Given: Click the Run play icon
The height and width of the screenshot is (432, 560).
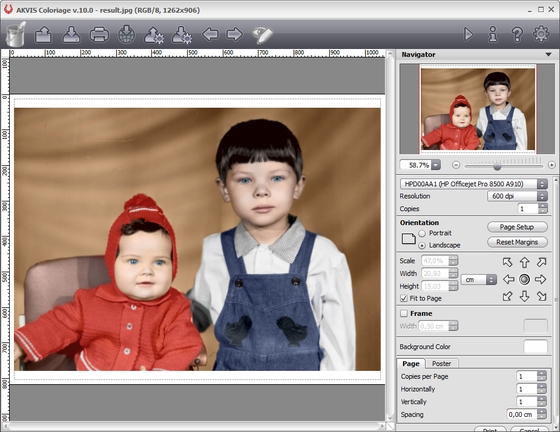Looking at the screenshot, I should 468,34.
